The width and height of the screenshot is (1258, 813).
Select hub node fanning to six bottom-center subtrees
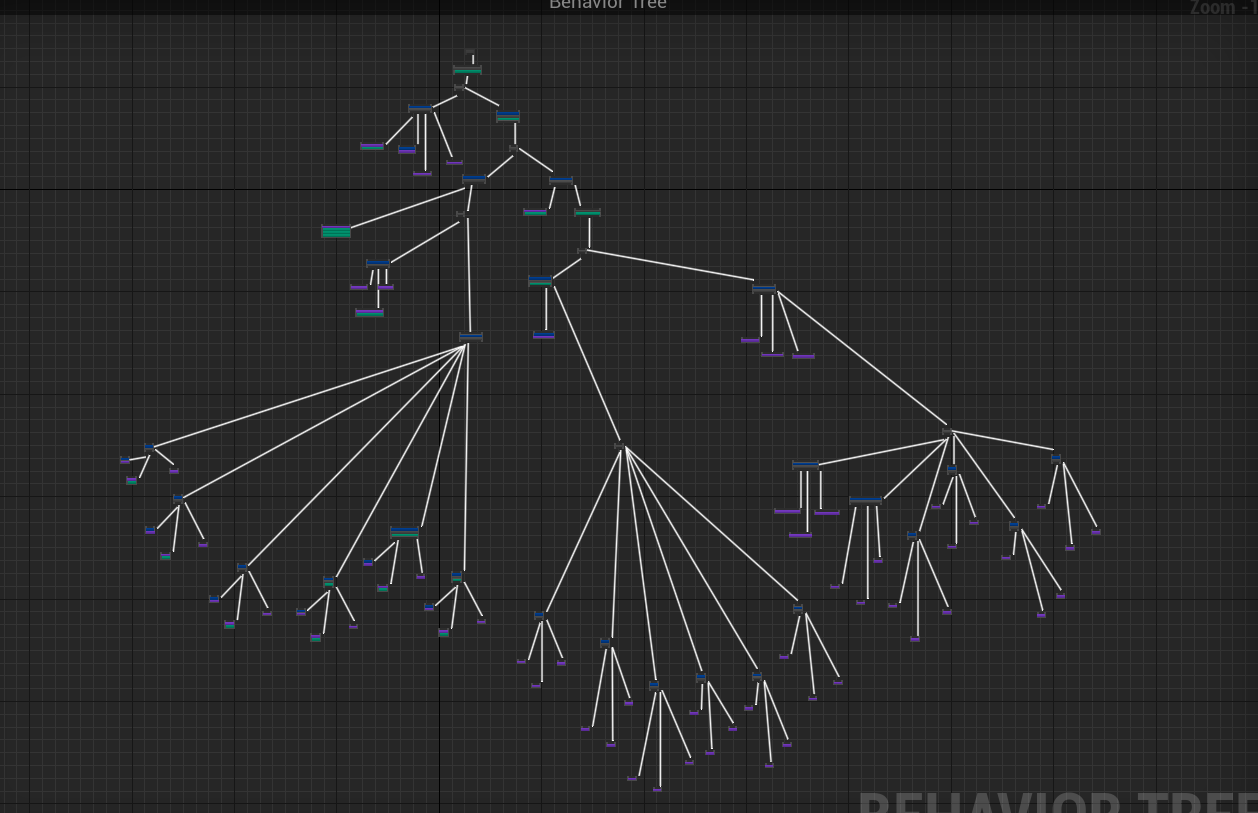[x=620, y=445]
